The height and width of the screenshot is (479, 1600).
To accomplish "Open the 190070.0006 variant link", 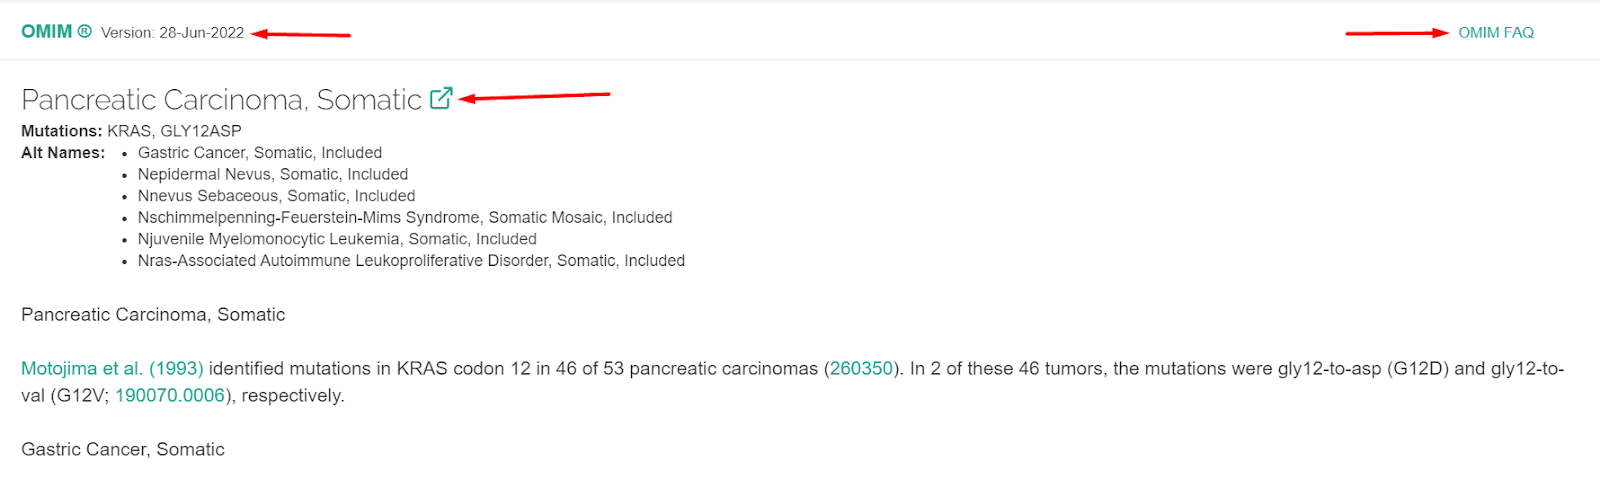I will (170, 396).
